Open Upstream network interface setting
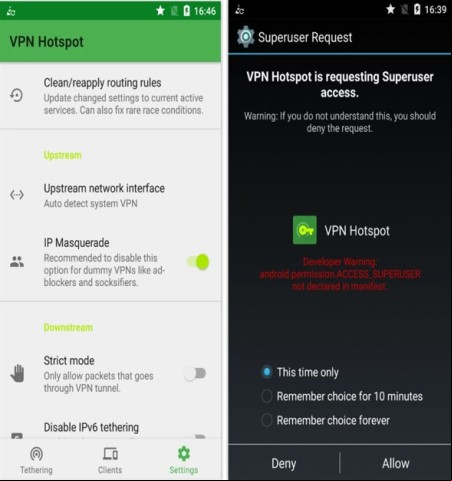Viewport: 452px width, 481px height. point(110,195)
